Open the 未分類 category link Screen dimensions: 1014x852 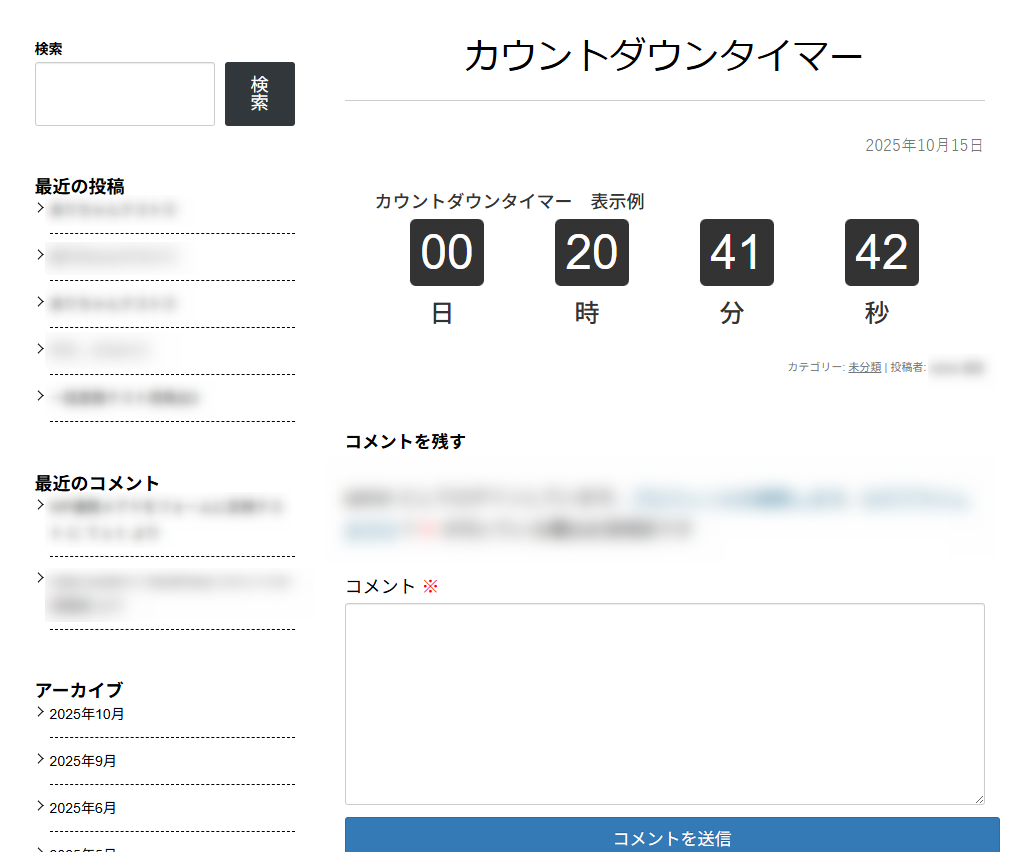[x=864, y=367]
